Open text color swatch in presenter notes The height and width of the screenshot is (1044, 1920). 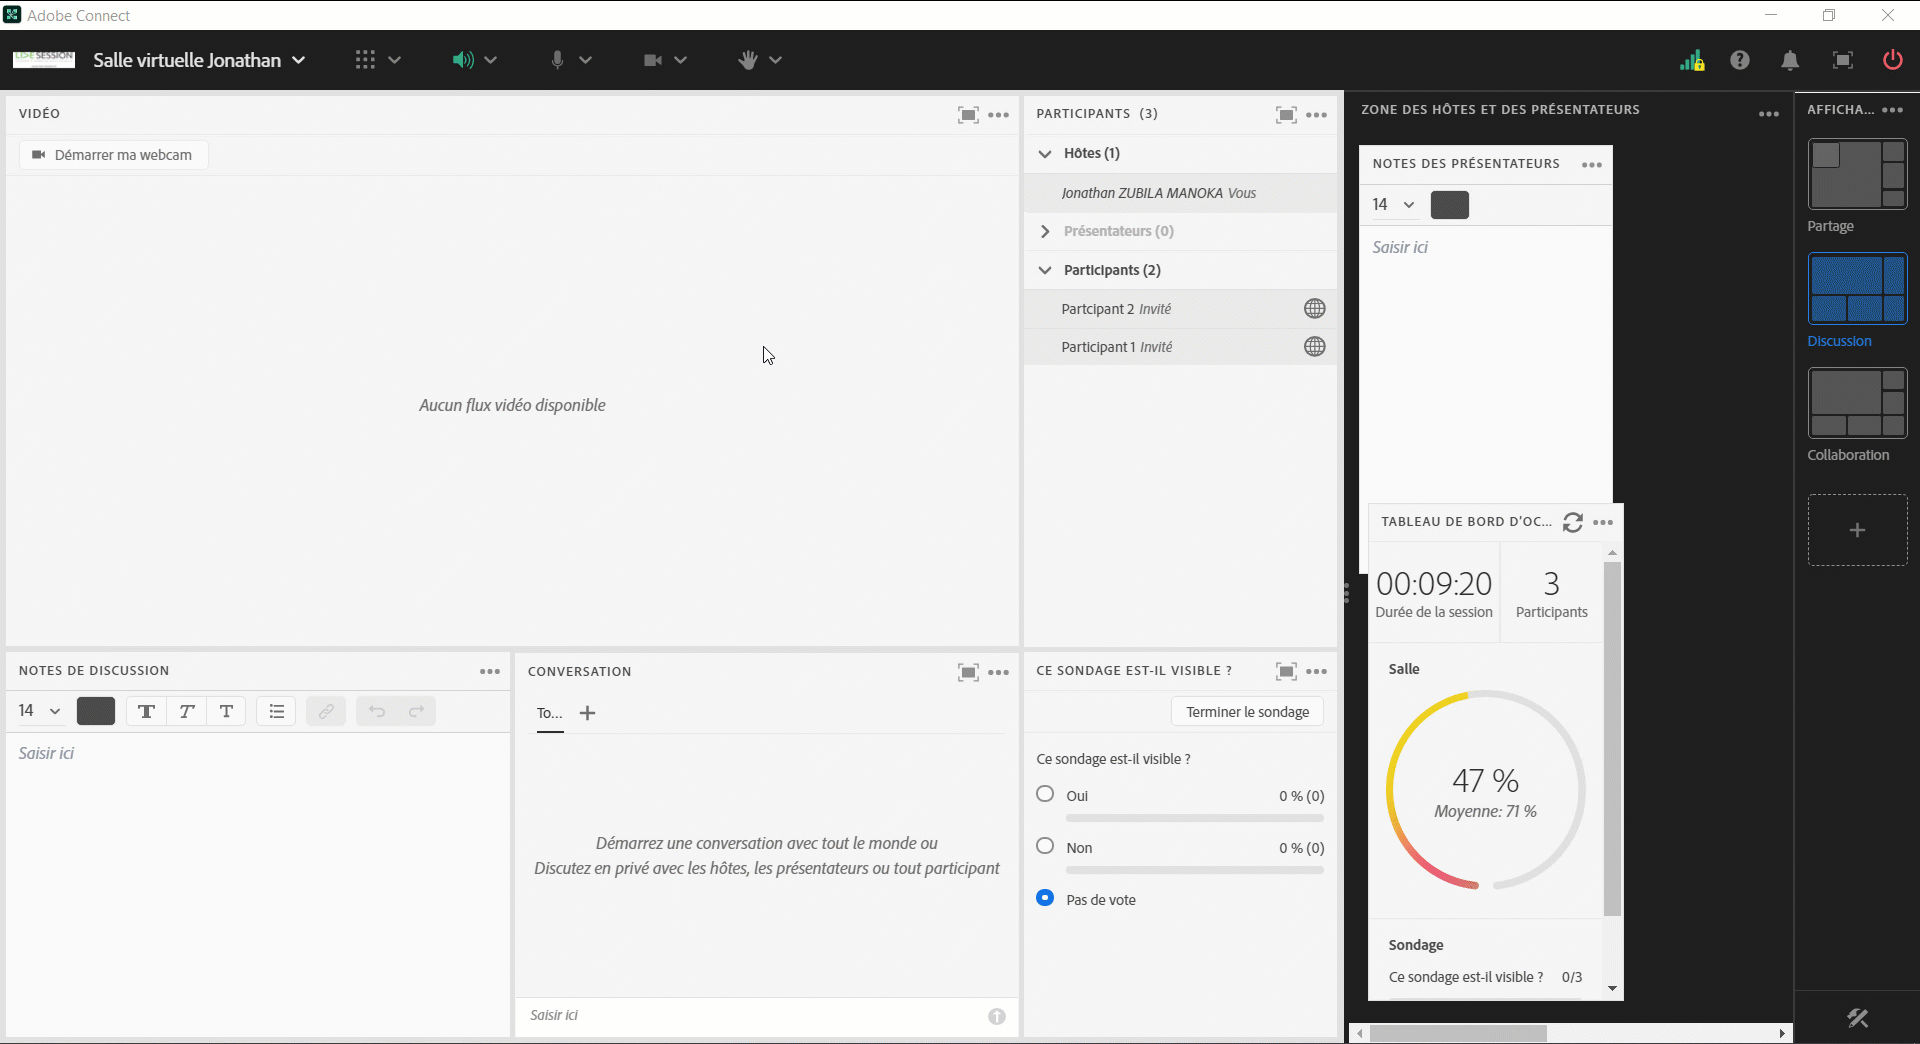1450,205
